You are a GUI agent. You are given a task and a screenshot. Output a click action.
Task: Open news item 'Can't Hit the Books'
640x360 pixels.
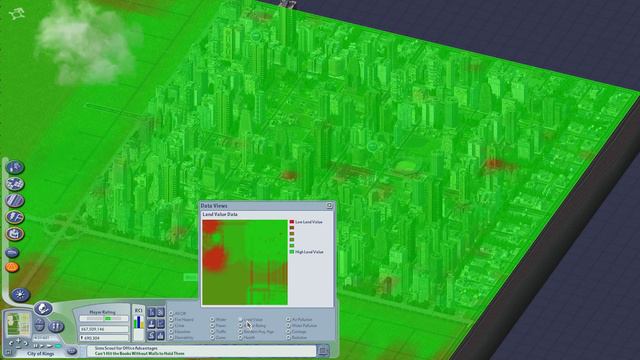(x=140, y=353)
